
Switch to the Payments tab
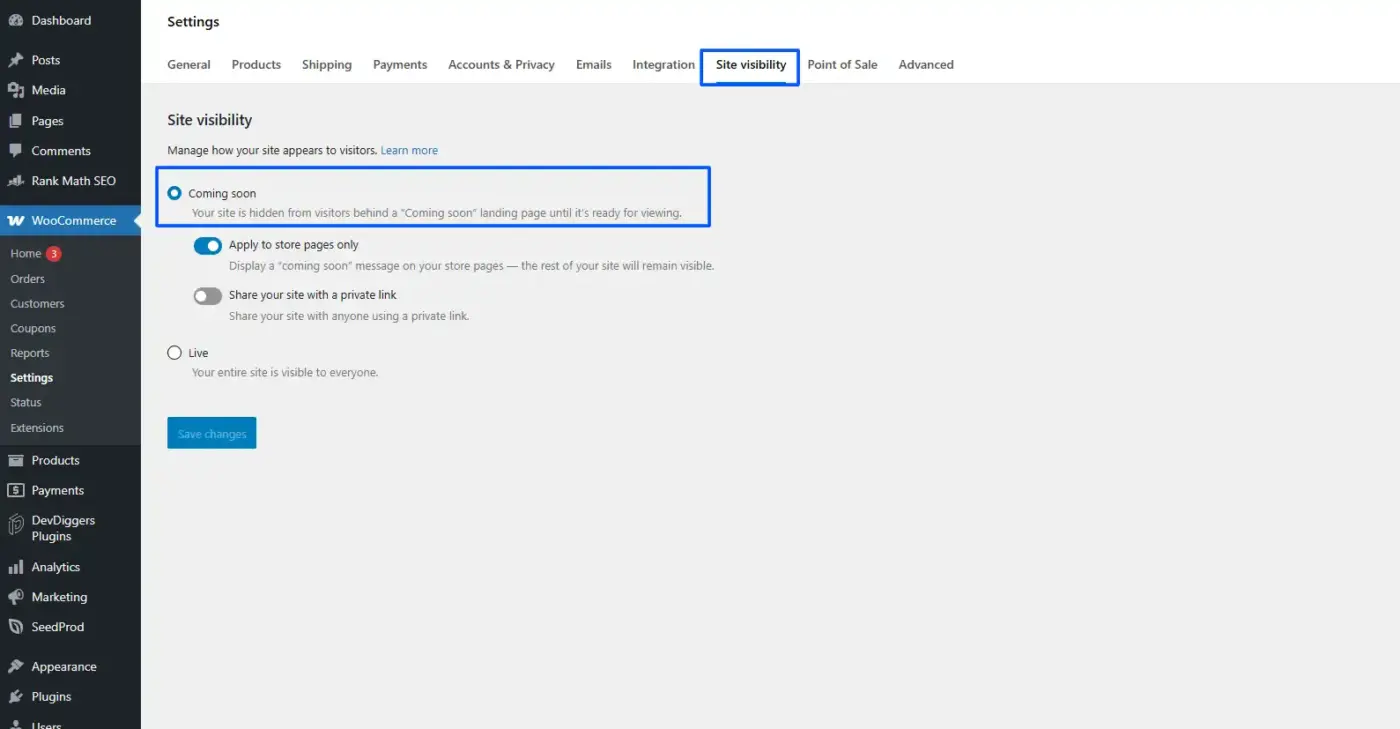point(400,65)
